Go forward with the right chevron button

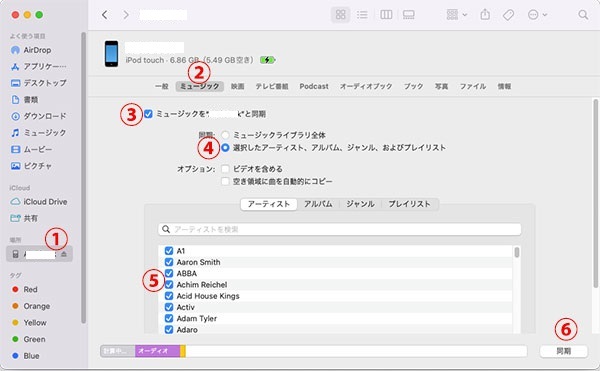[126, 15]
